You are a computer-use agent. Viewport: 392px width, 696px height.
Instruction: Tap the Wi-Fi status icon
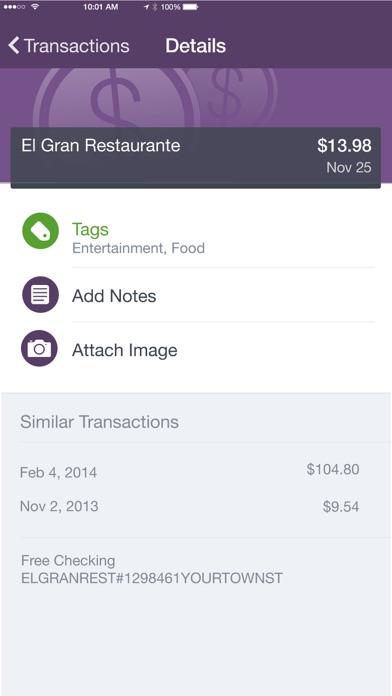(36, 7)
